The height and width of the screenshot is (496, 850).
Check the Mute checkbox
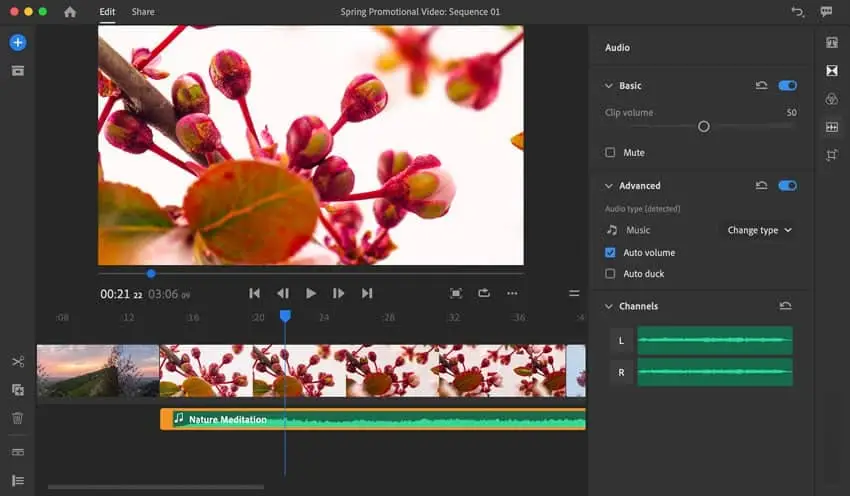(610, 153)
